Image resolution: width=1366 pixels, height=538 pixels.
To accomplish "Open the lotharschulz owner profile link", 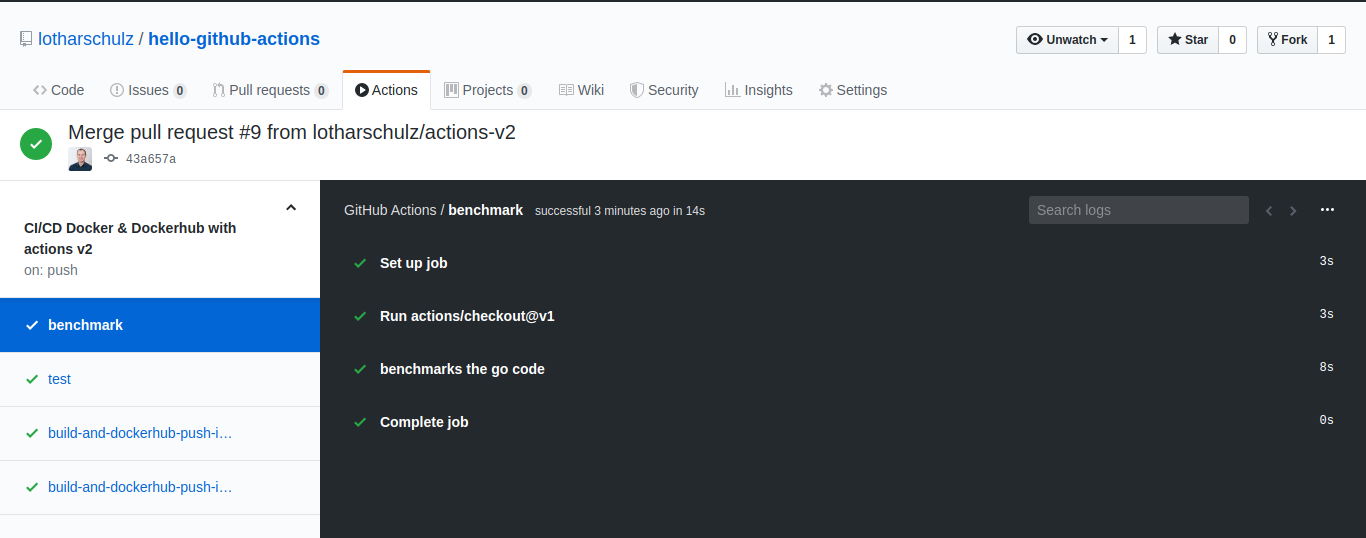I will click(85, 39).
